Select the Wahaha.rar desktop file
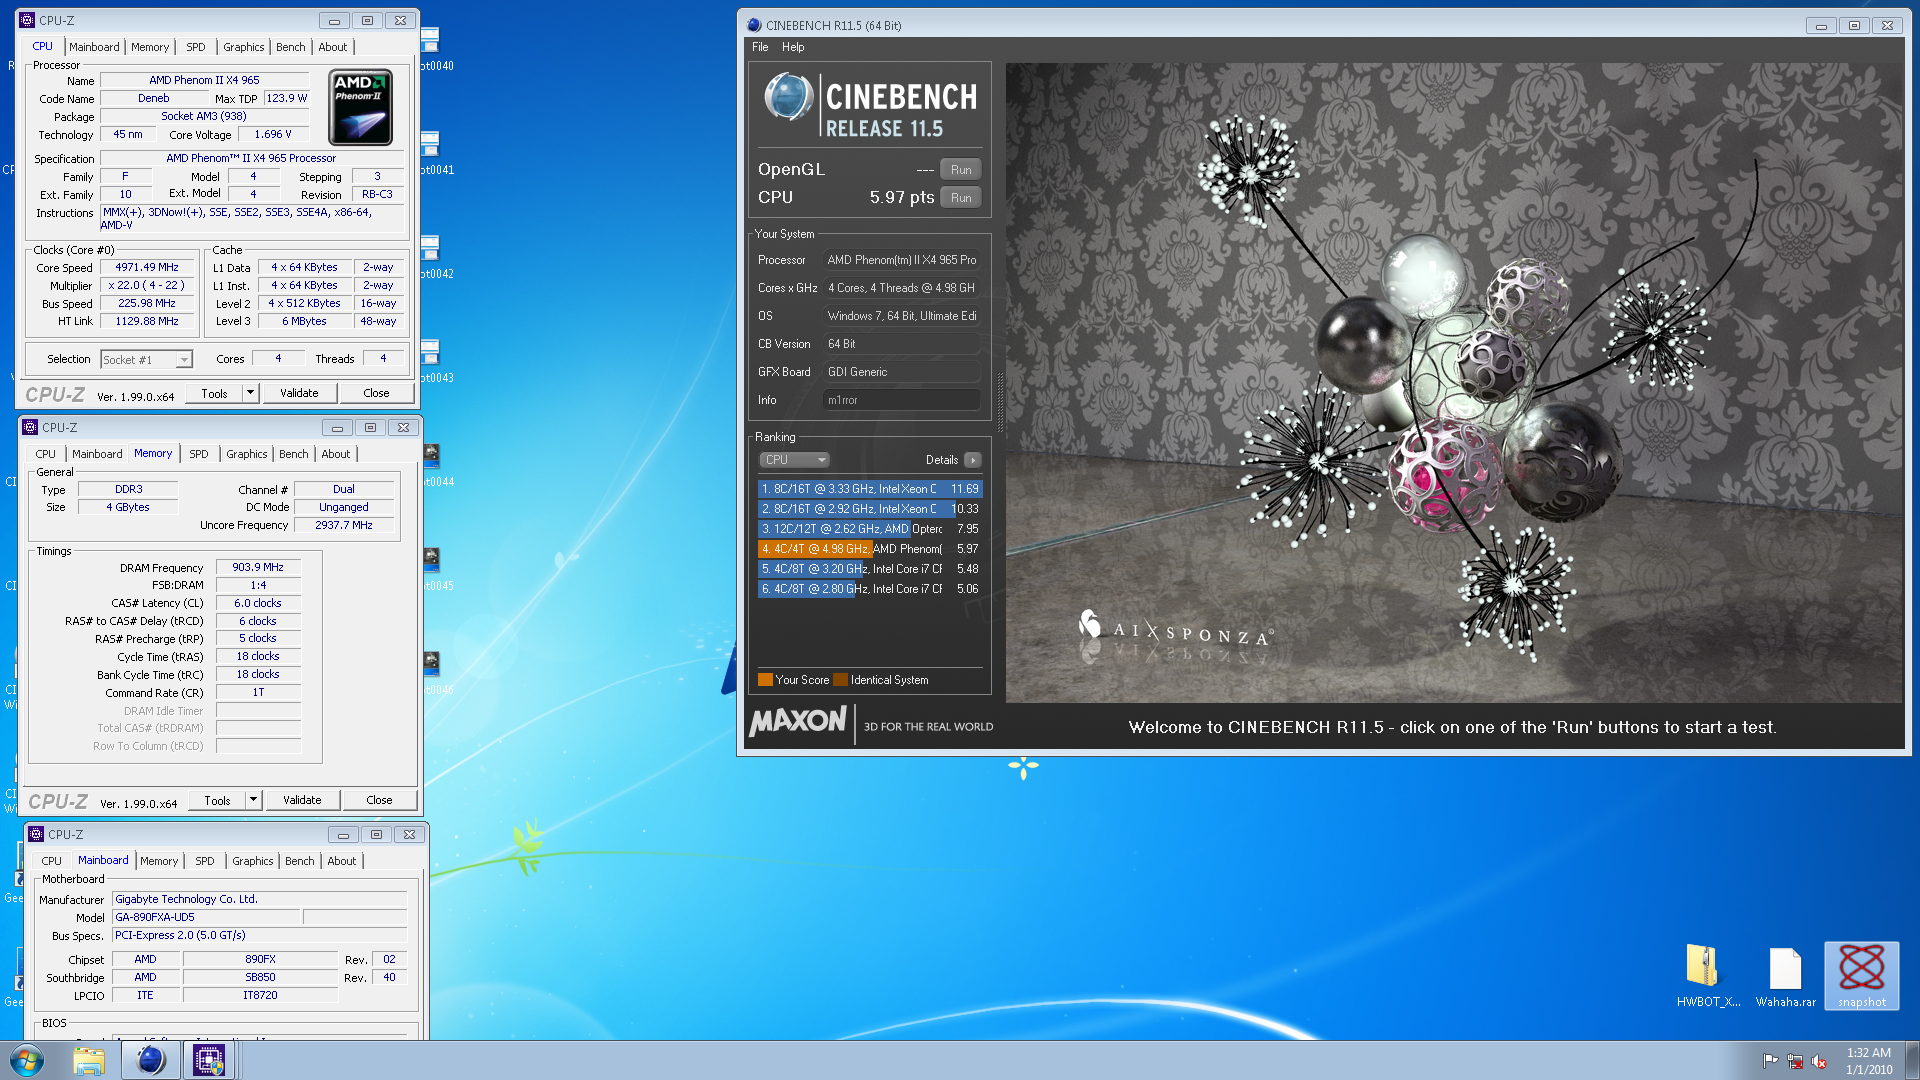The width and height of the screenshot is (1920, 1080). point(1785,976)
